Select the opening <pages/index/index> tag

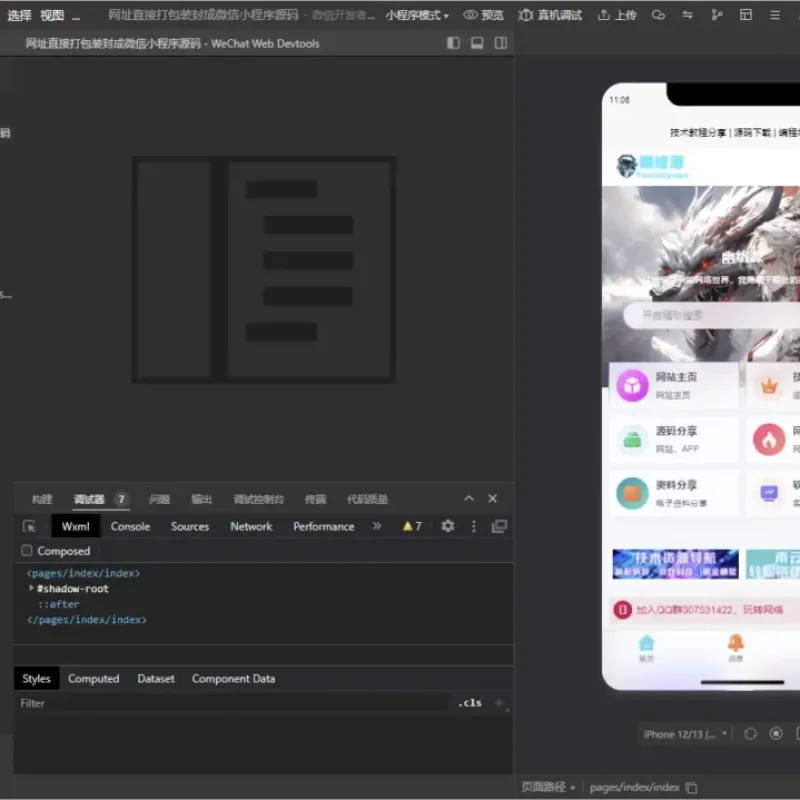(x=83, y=573)
